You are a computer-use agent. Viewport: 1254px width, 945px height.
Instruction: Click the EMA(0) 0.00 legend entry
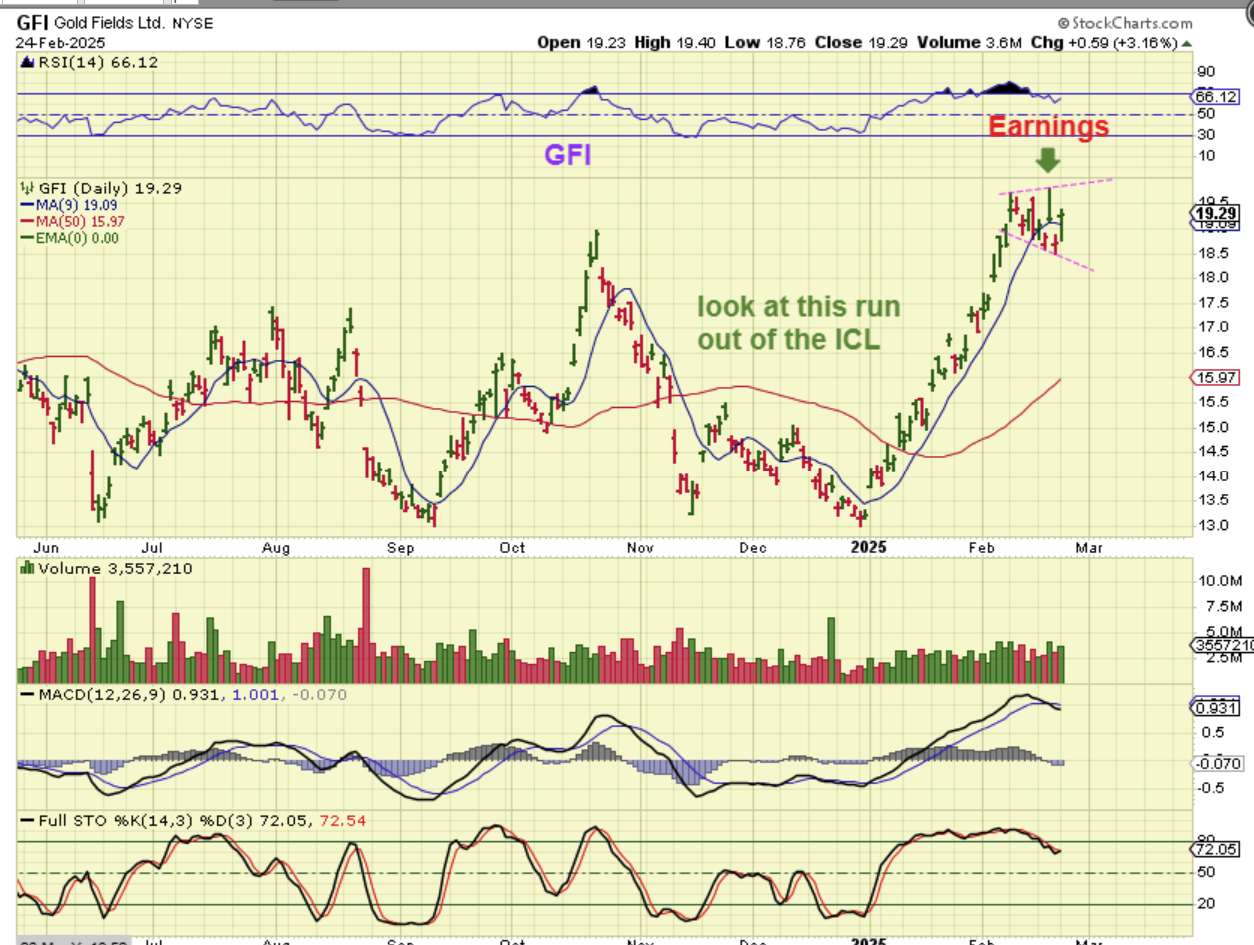coord(70,237)
